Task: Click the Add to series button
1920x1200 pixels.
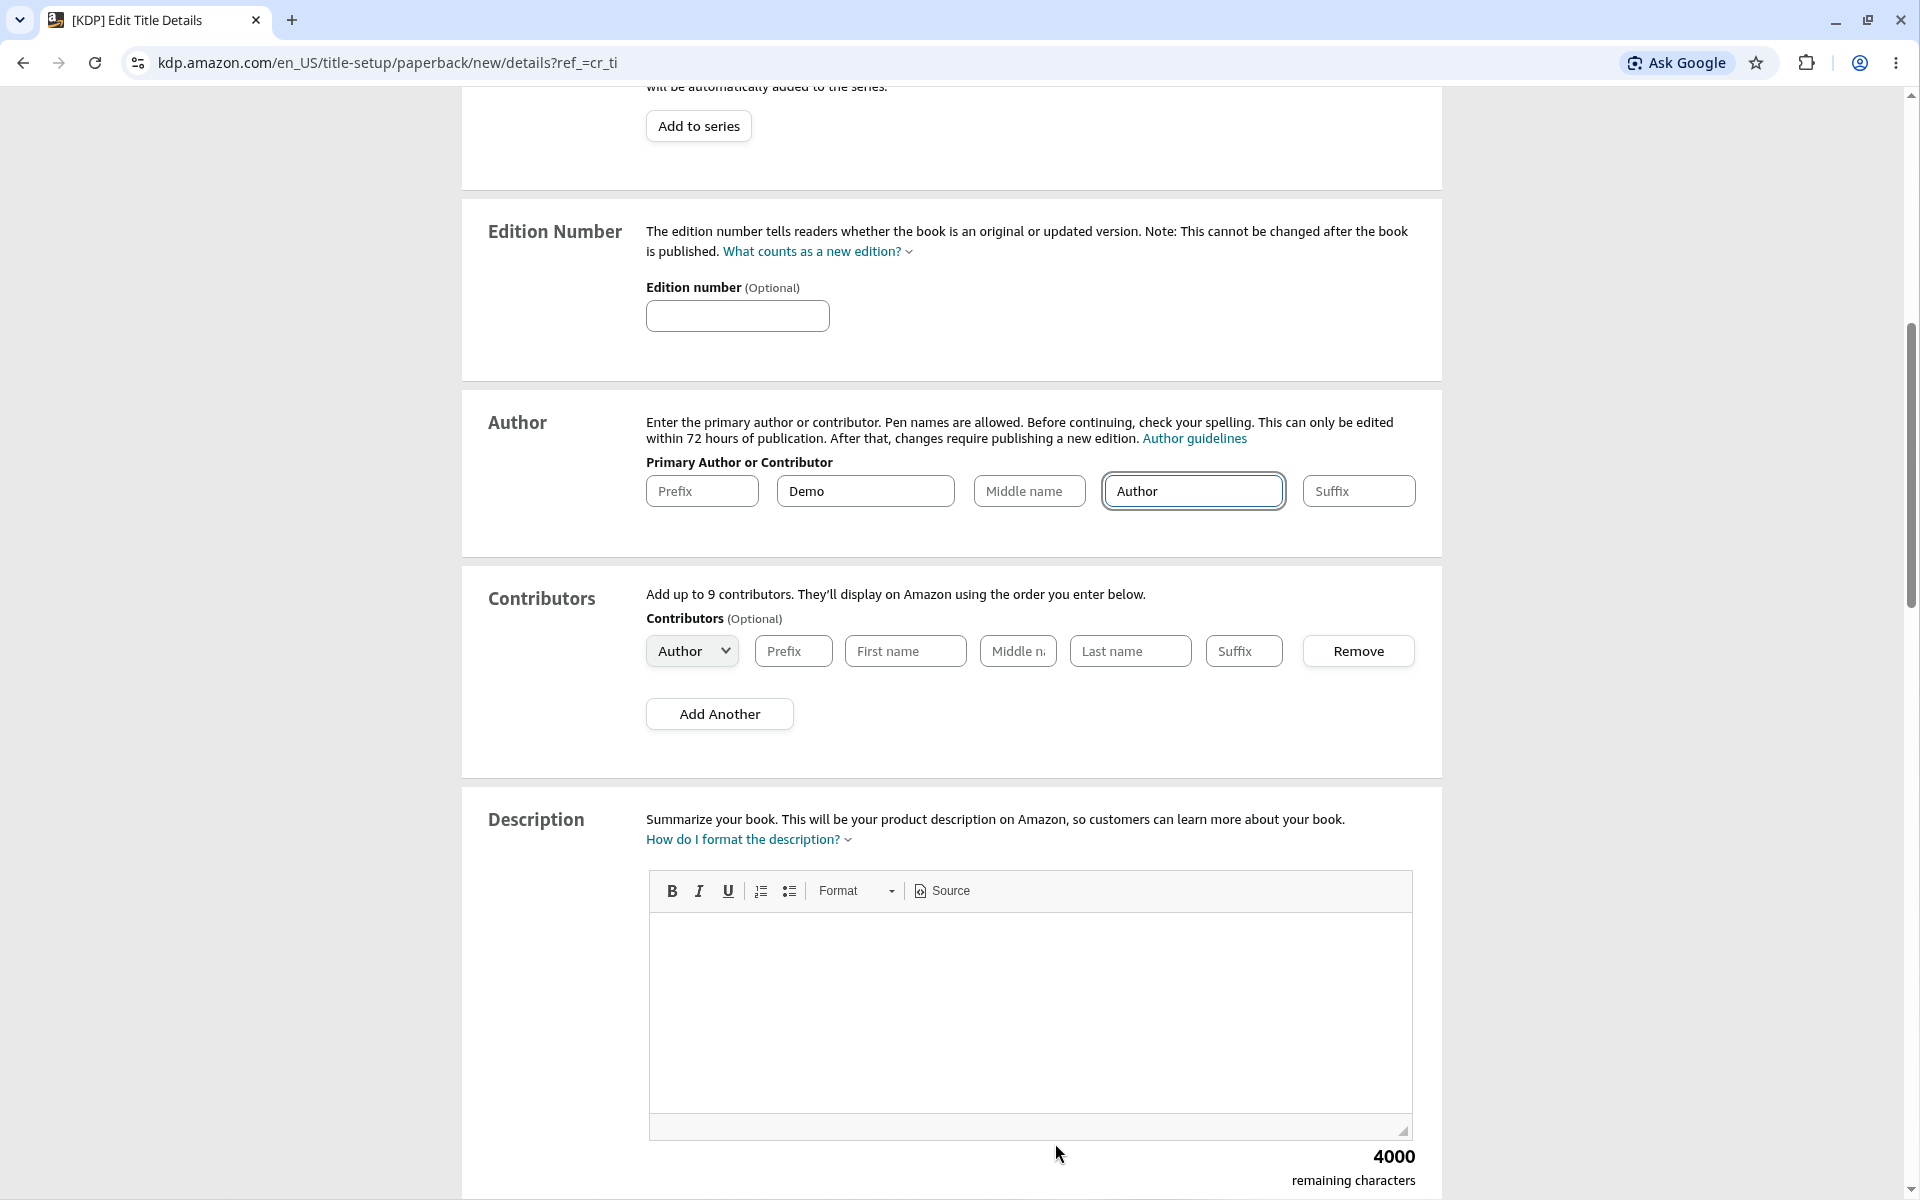Action: pyautogui.click(x=699, y=126)
